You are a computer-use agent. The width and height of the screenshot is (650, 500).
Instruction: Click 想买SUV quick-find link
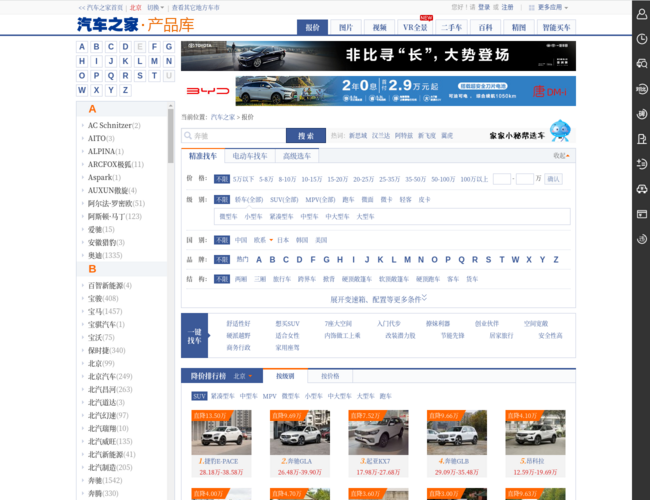click(287, 324)
